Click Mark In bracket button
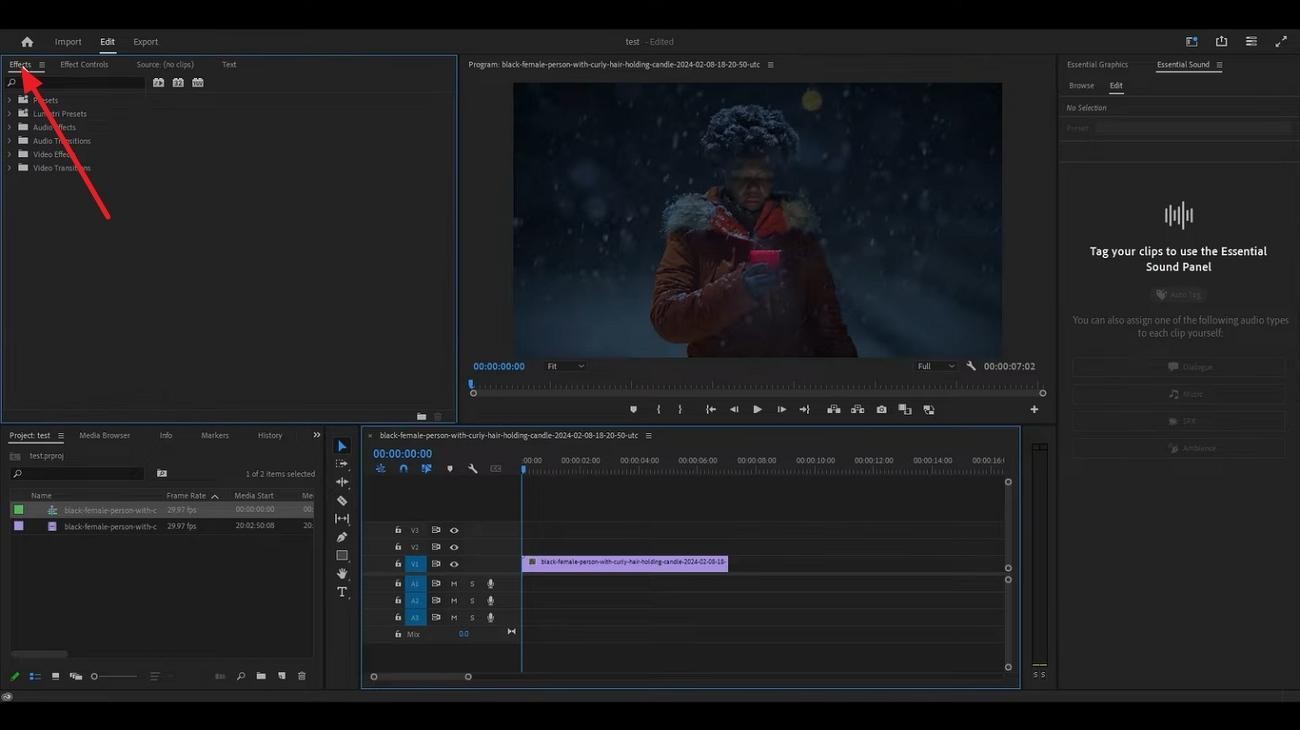Screen dimensions: 1300x730 point(658,409)
